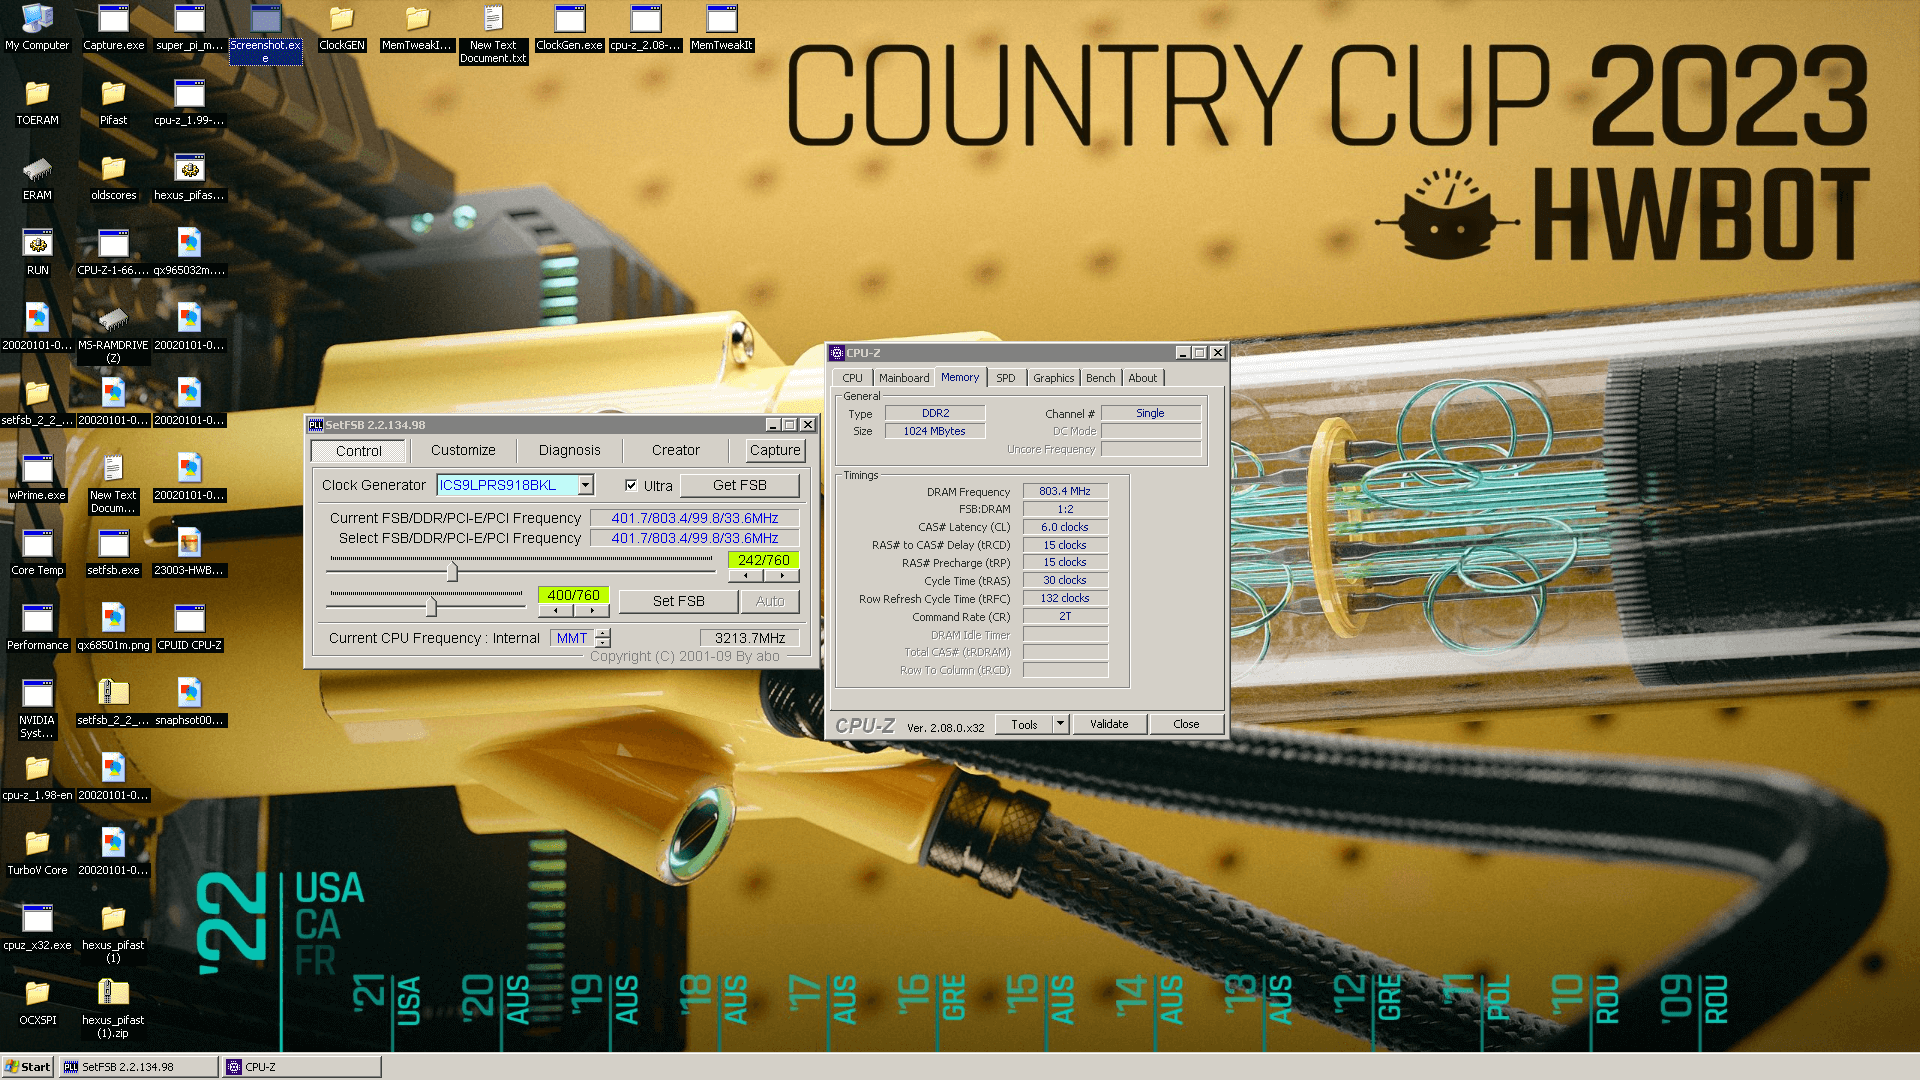This screenshot has width=1920, height=1080.
Task: Open hexus_pifast (1).zip archive icon
Action: (113, 1009)
